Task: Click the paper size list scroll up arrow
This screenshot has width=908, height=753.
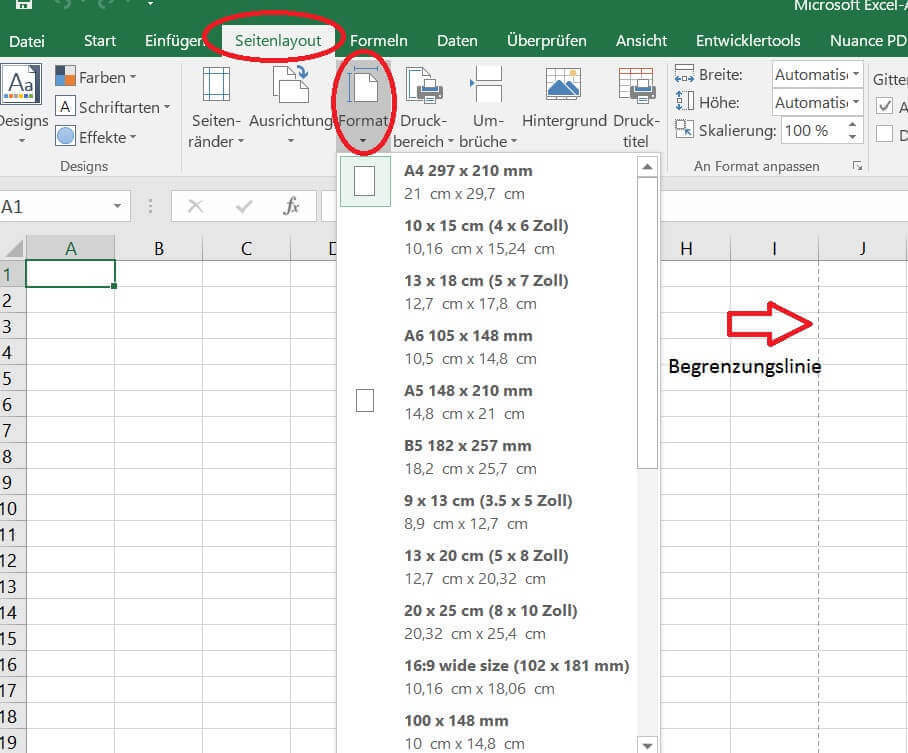Action: [647, 167]
